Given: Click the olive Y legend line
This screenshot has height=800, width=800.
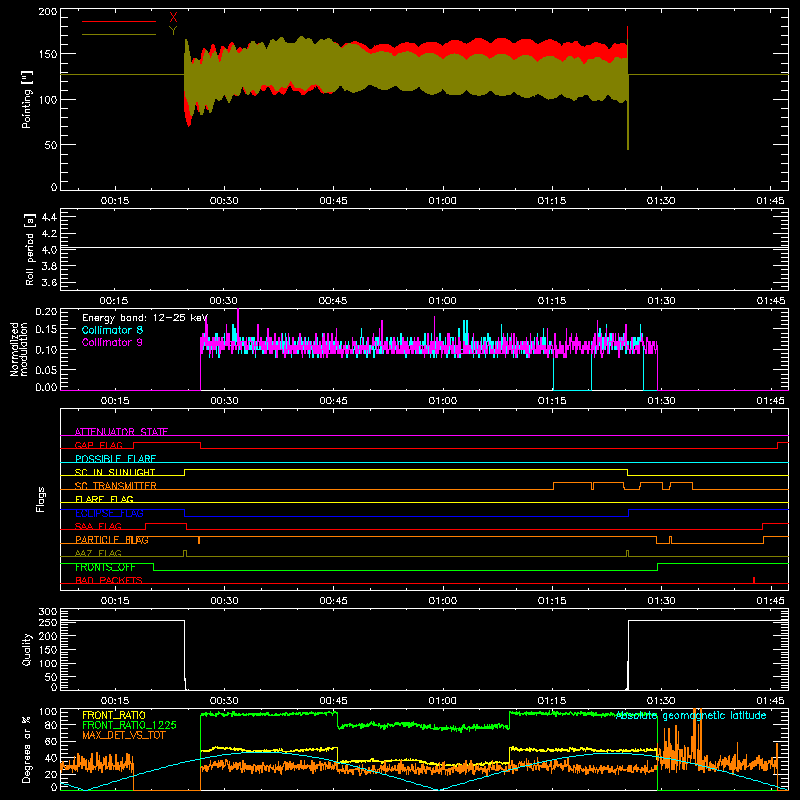Looking at the screenshot, I should click(x=119, y=35).
